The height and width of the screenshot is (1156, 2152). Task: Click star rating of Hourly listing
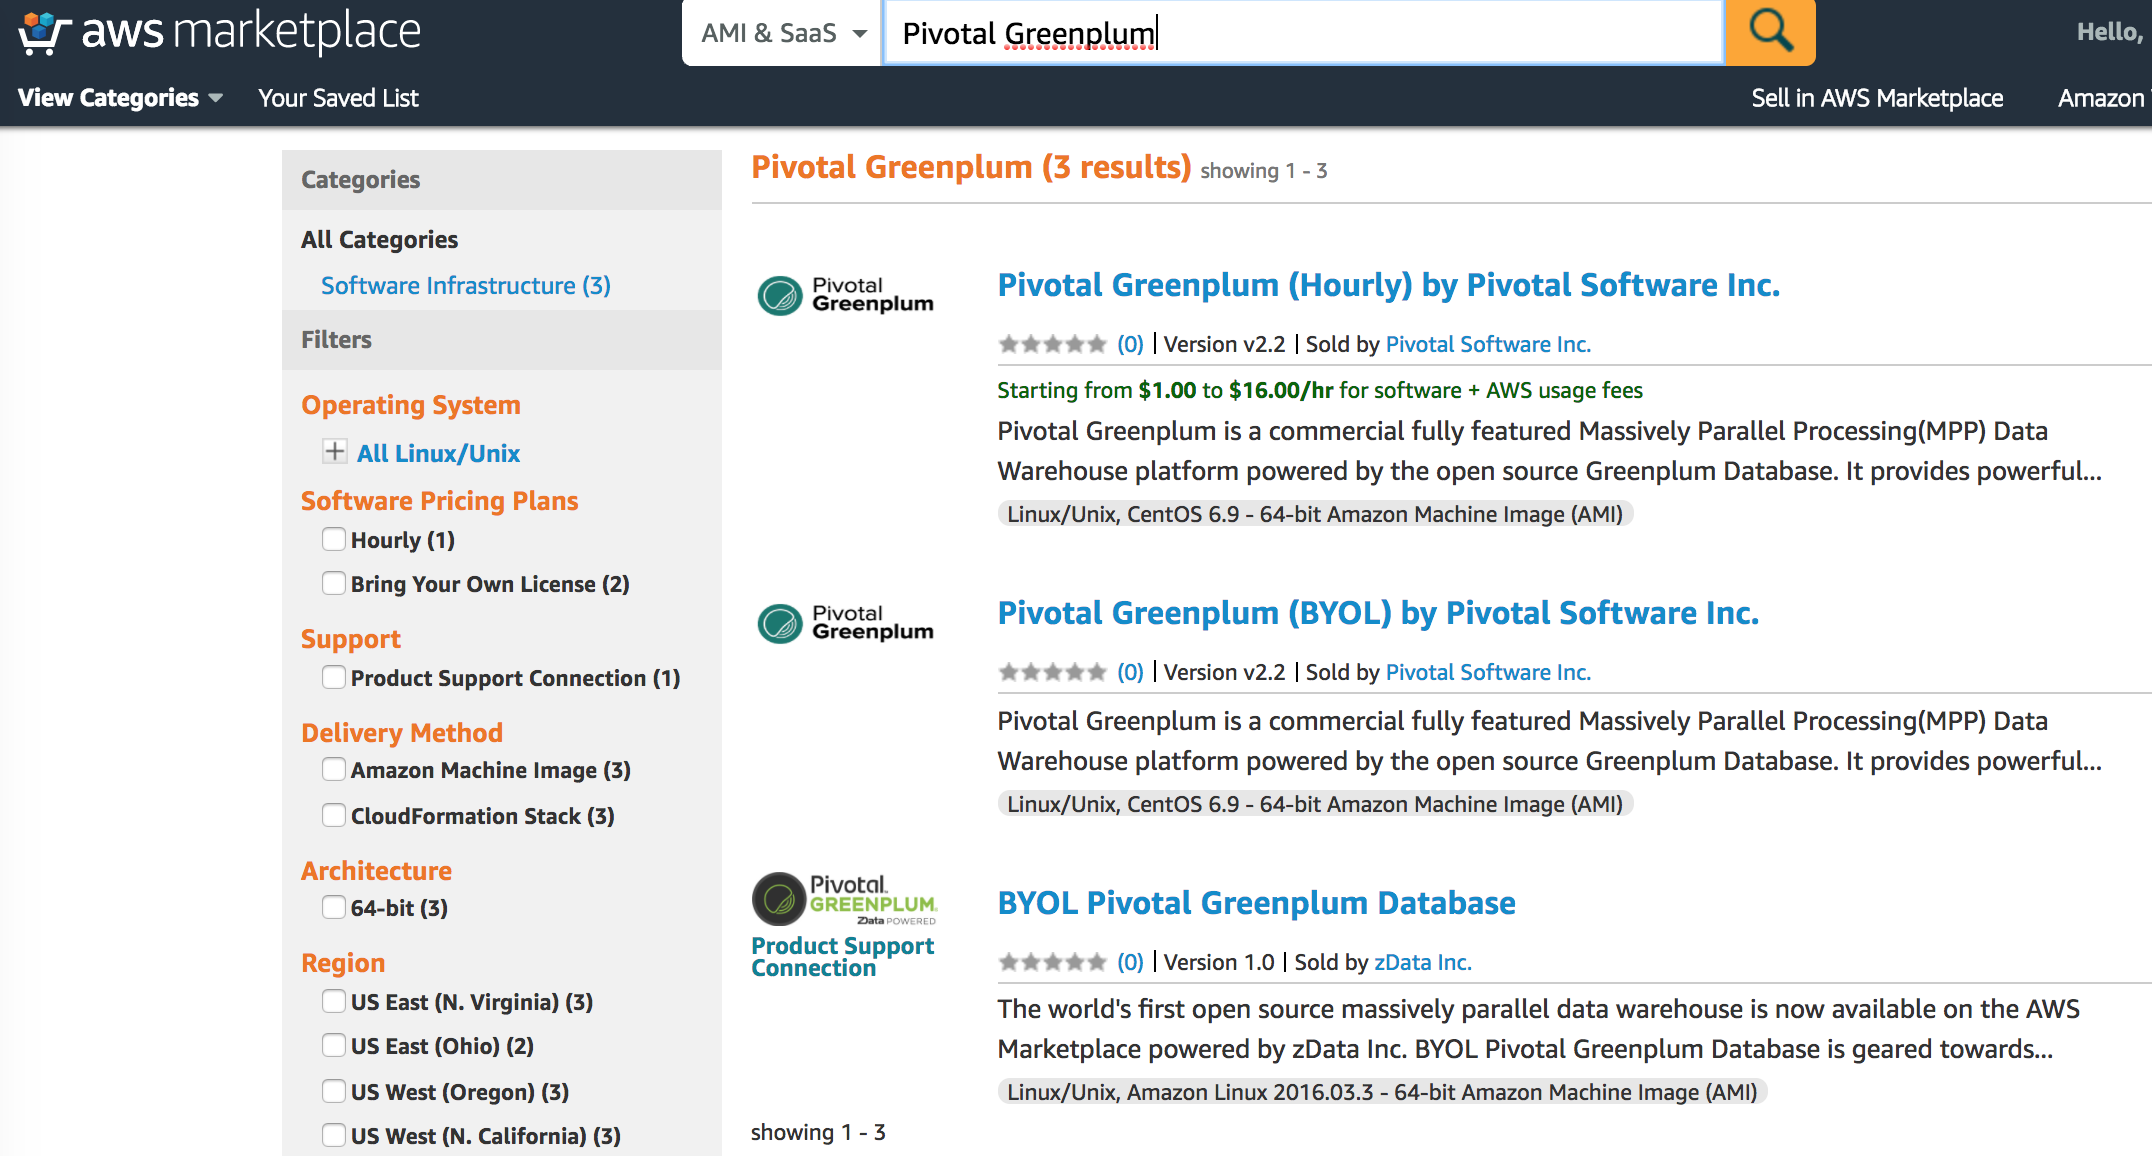[1052, 344]
